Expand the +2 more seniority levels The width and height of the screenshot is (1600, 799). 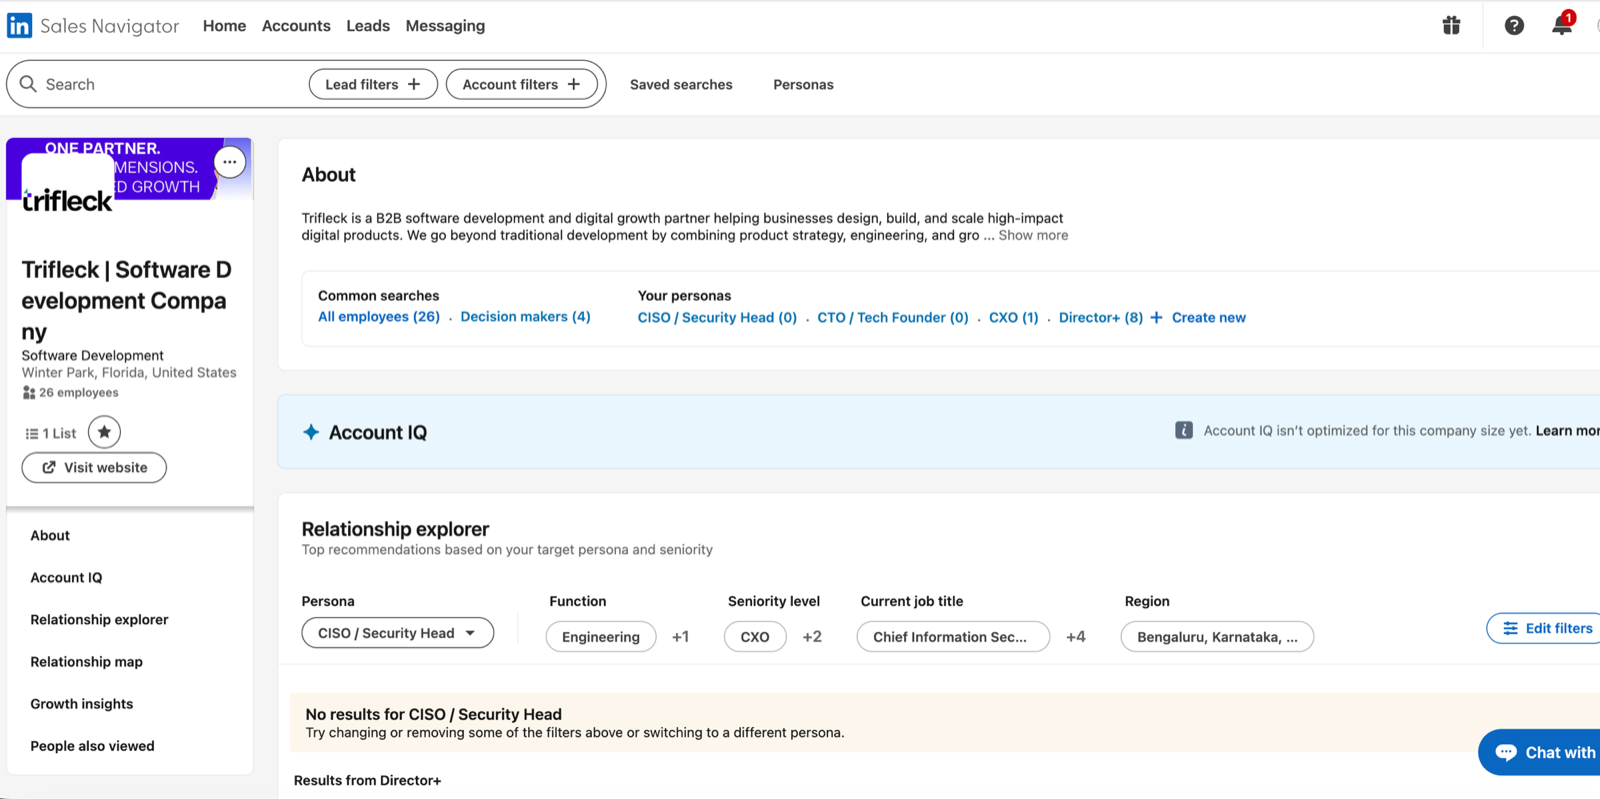(812, 636)
